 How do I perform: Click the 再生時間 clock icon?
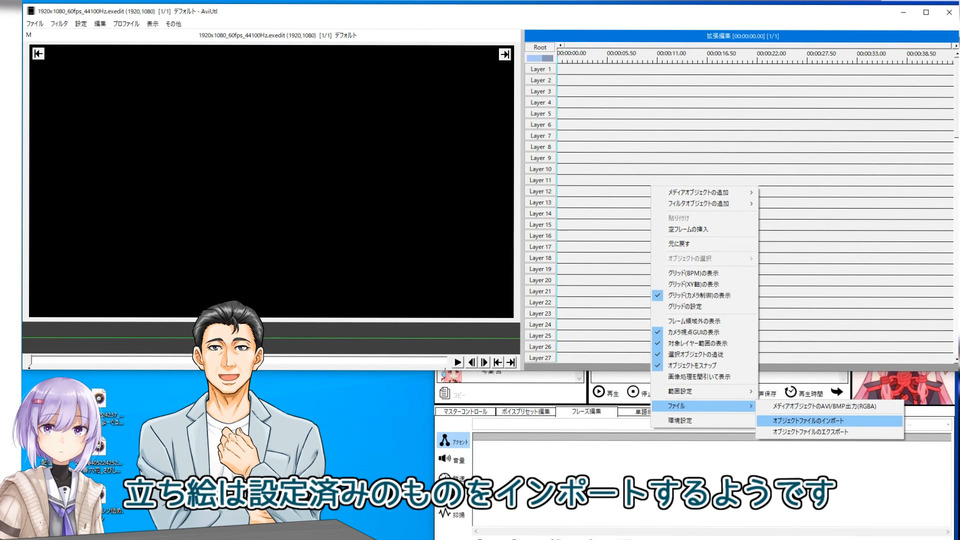pyautogui.click(x=790, y=392)
